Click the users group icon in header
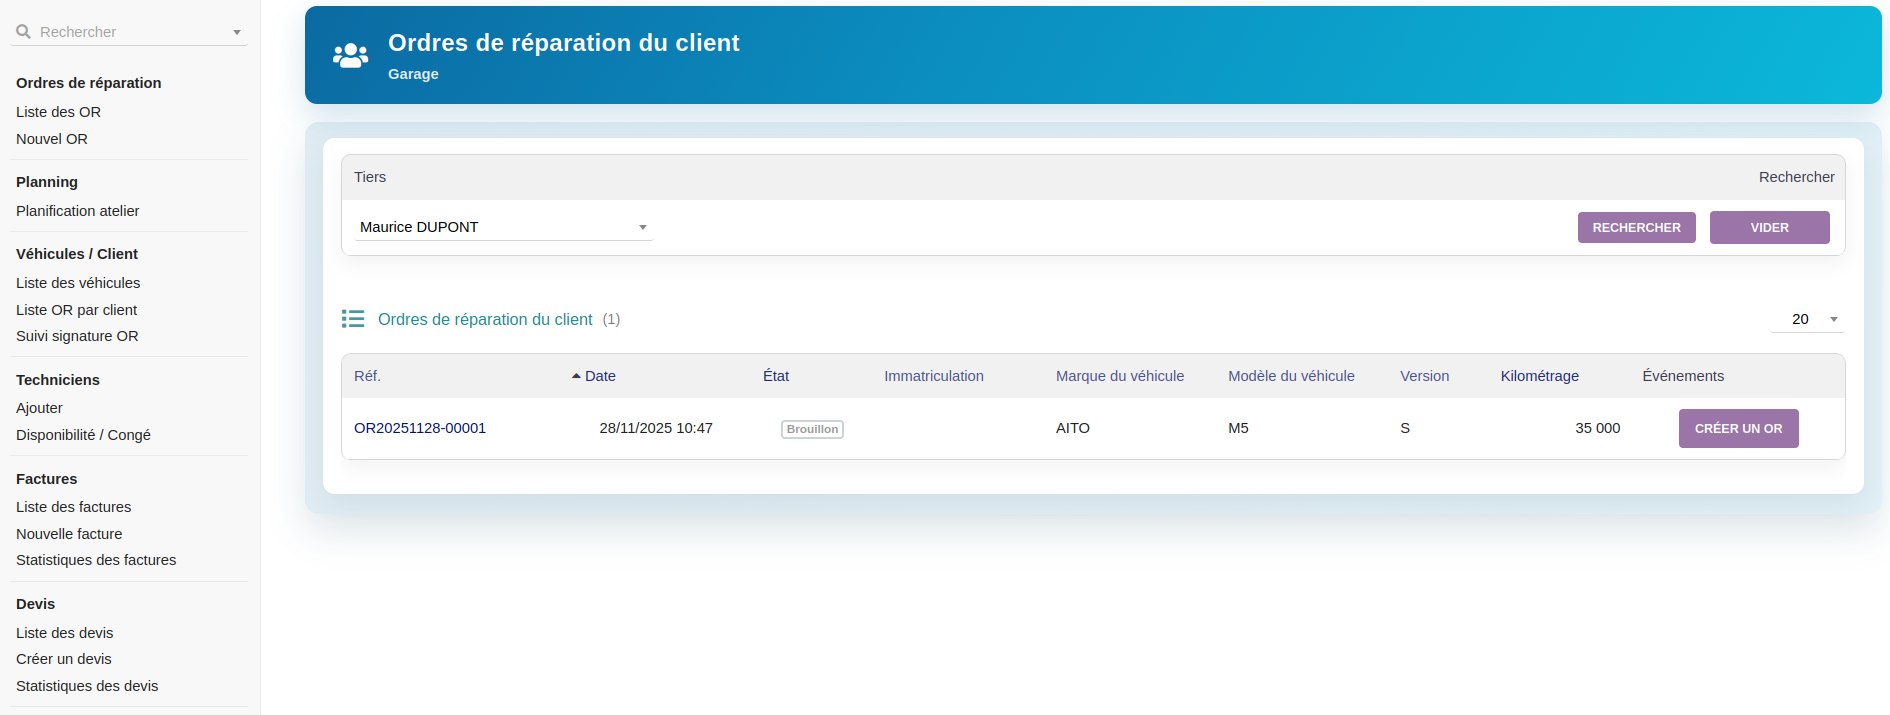The image size is (1890, 715). point(350,56)
